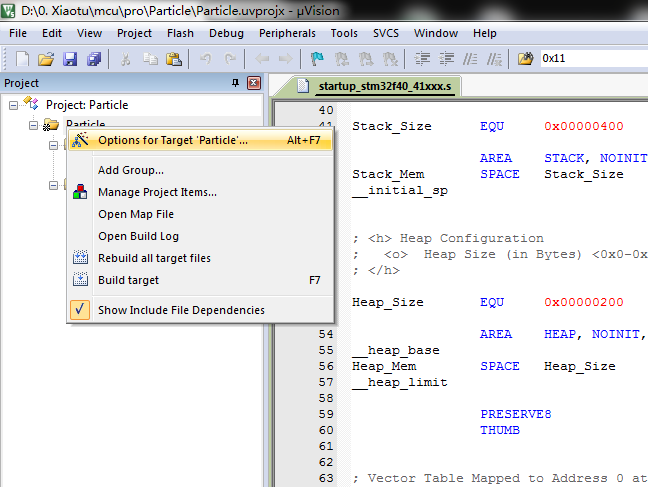The width and height of the screenshot is (648, 487).
Task: Choose Open Map File from context menu
Action: click(x=136, y=214)
